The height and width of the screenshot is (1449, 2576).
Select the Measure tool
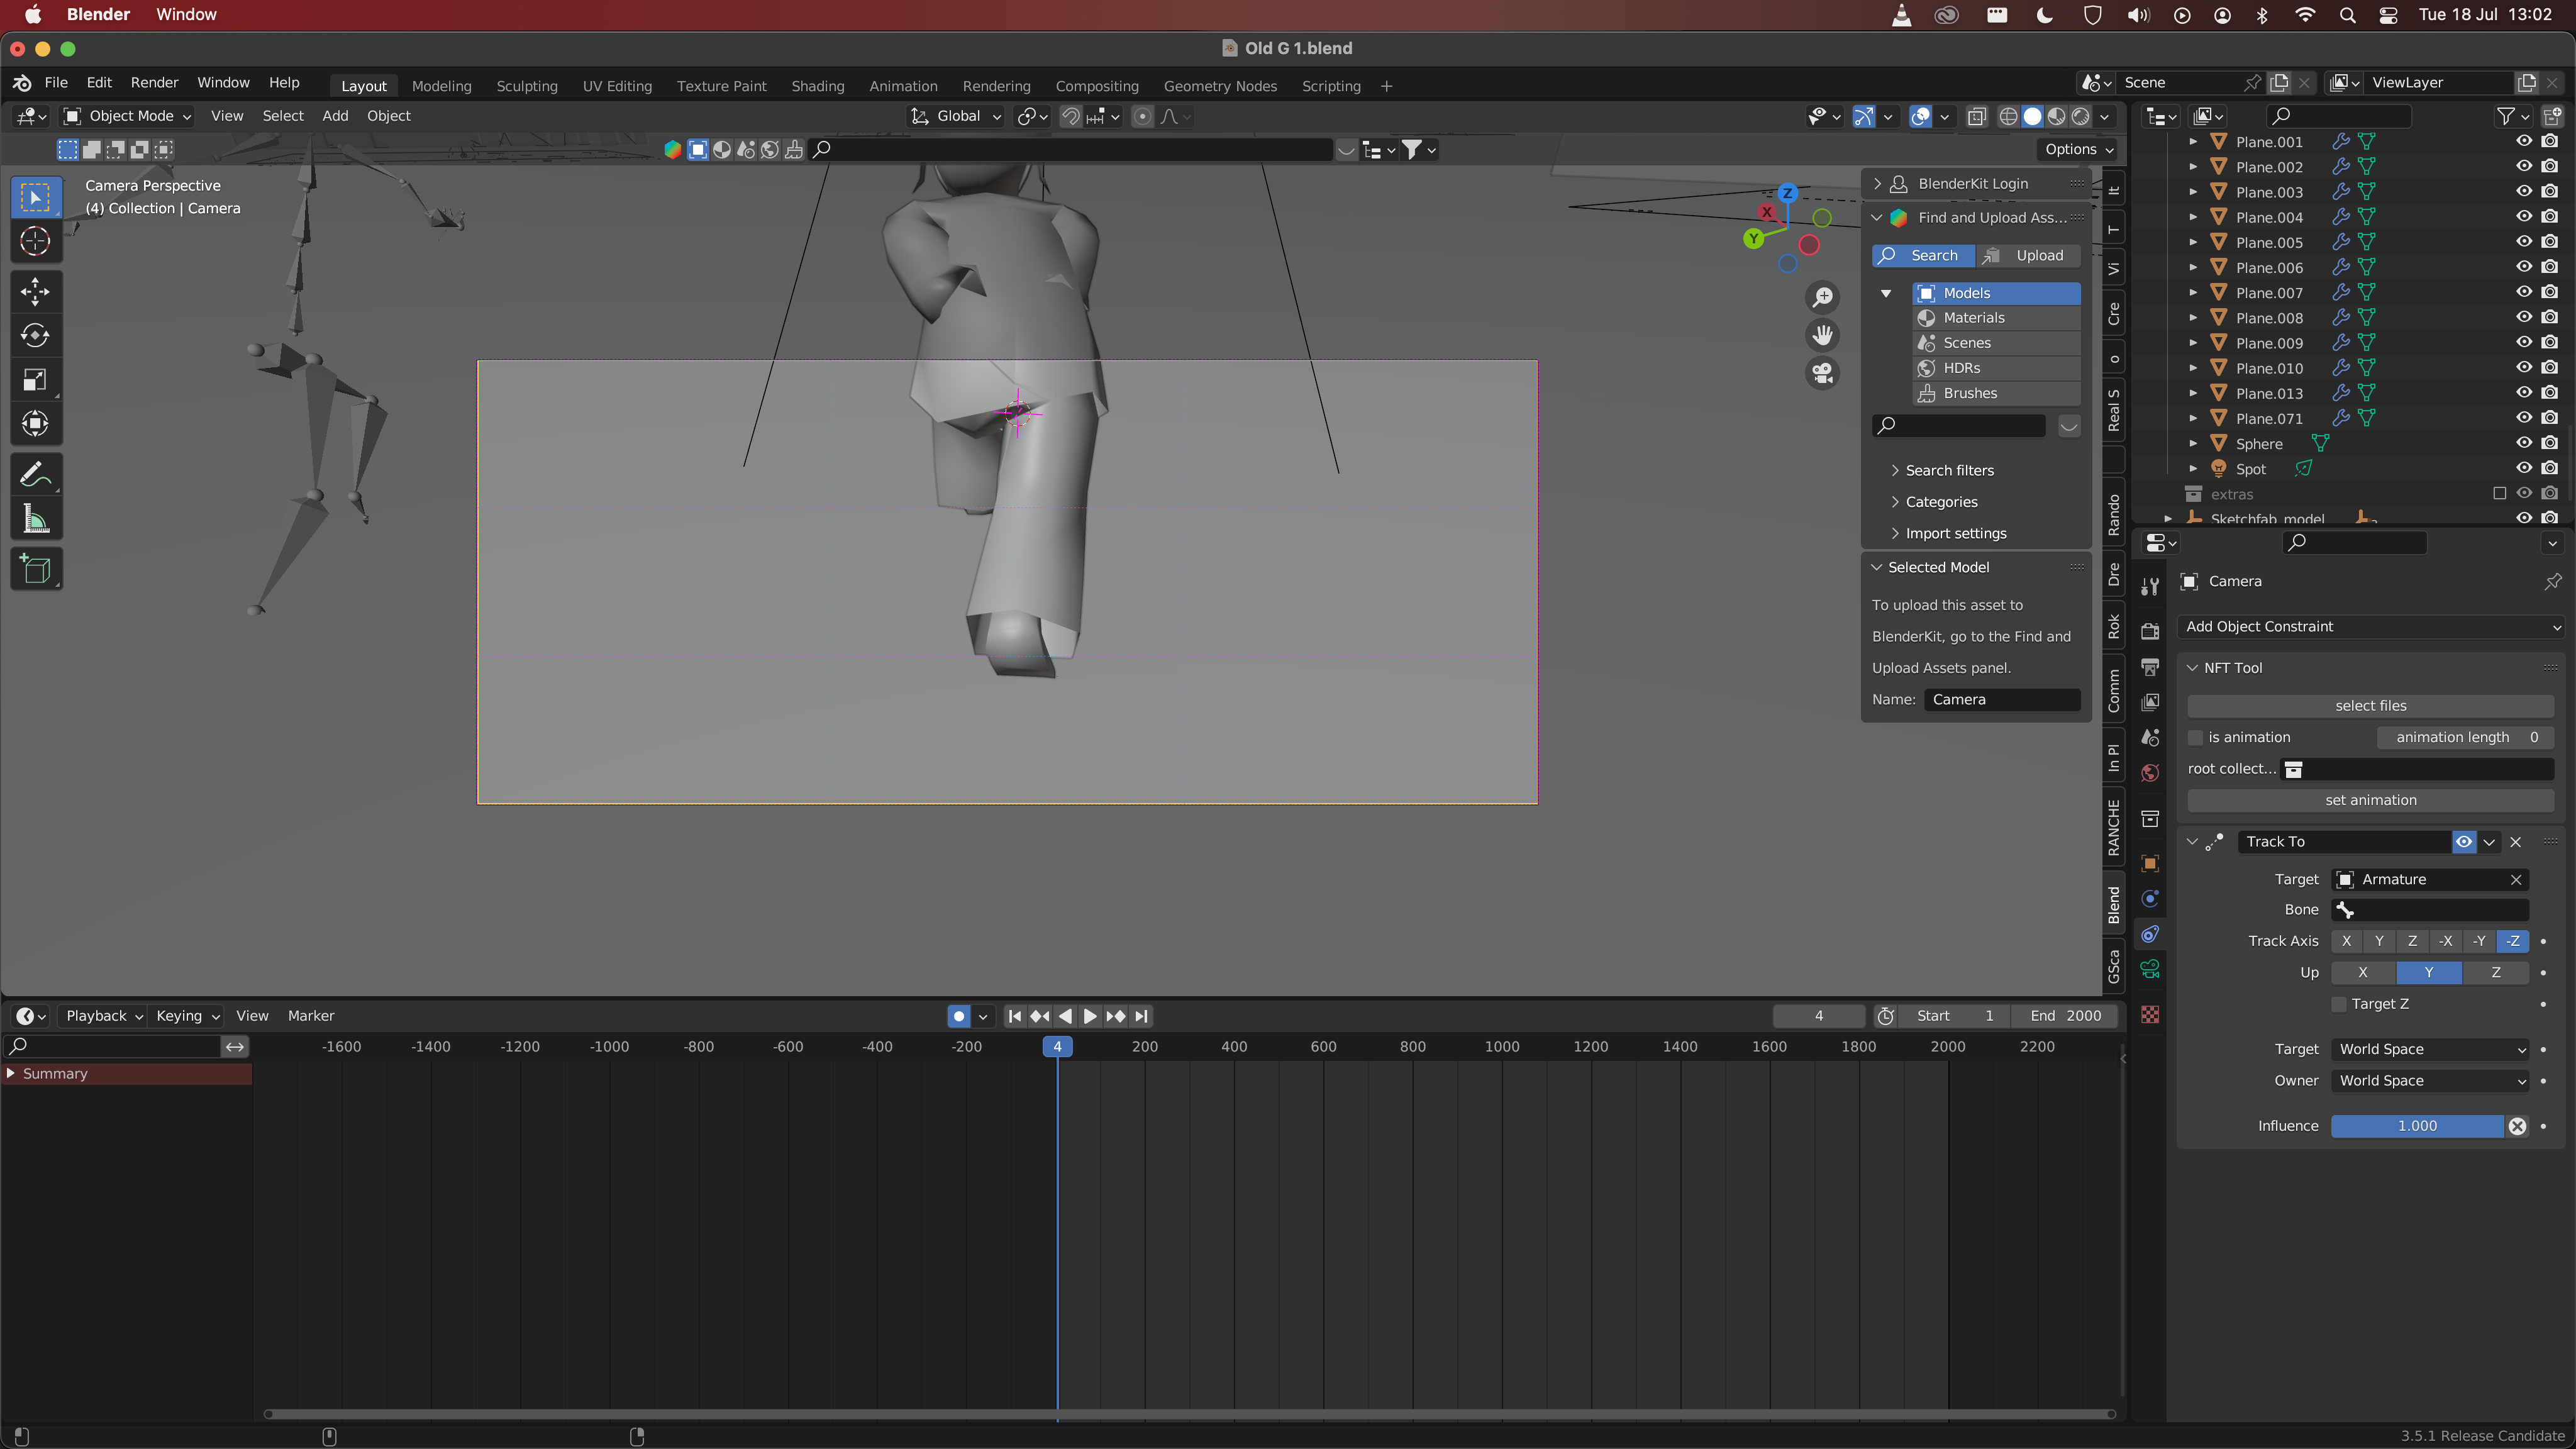pos(35,518)
